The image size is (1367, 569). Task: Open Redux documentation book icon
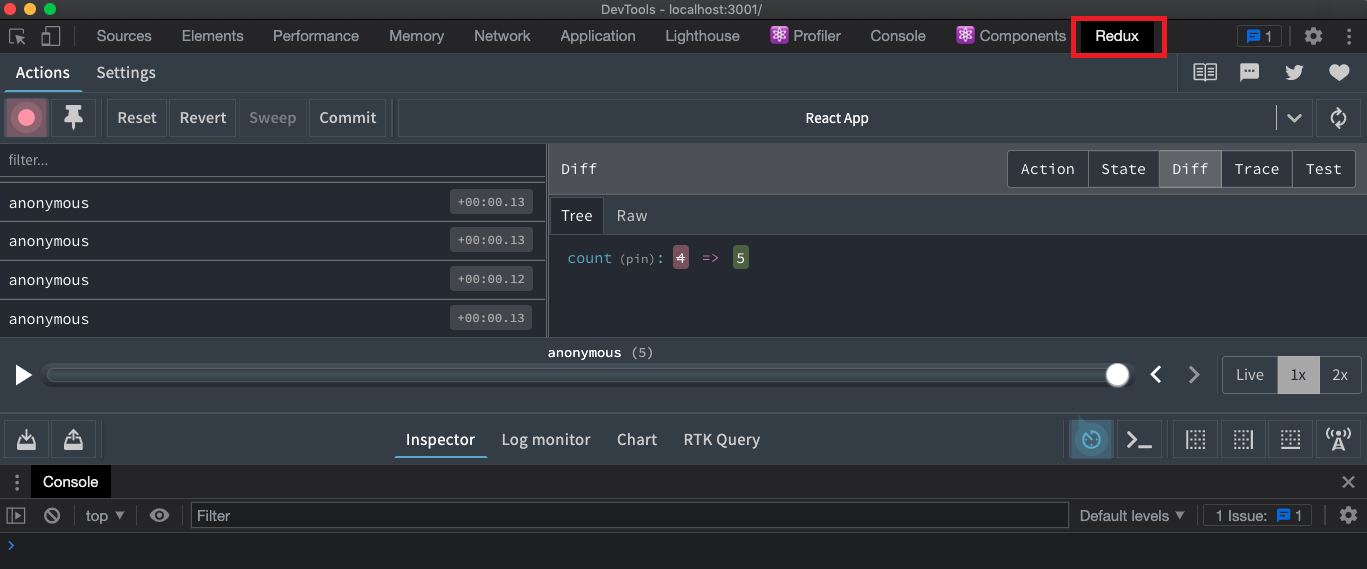(1205, 73)
